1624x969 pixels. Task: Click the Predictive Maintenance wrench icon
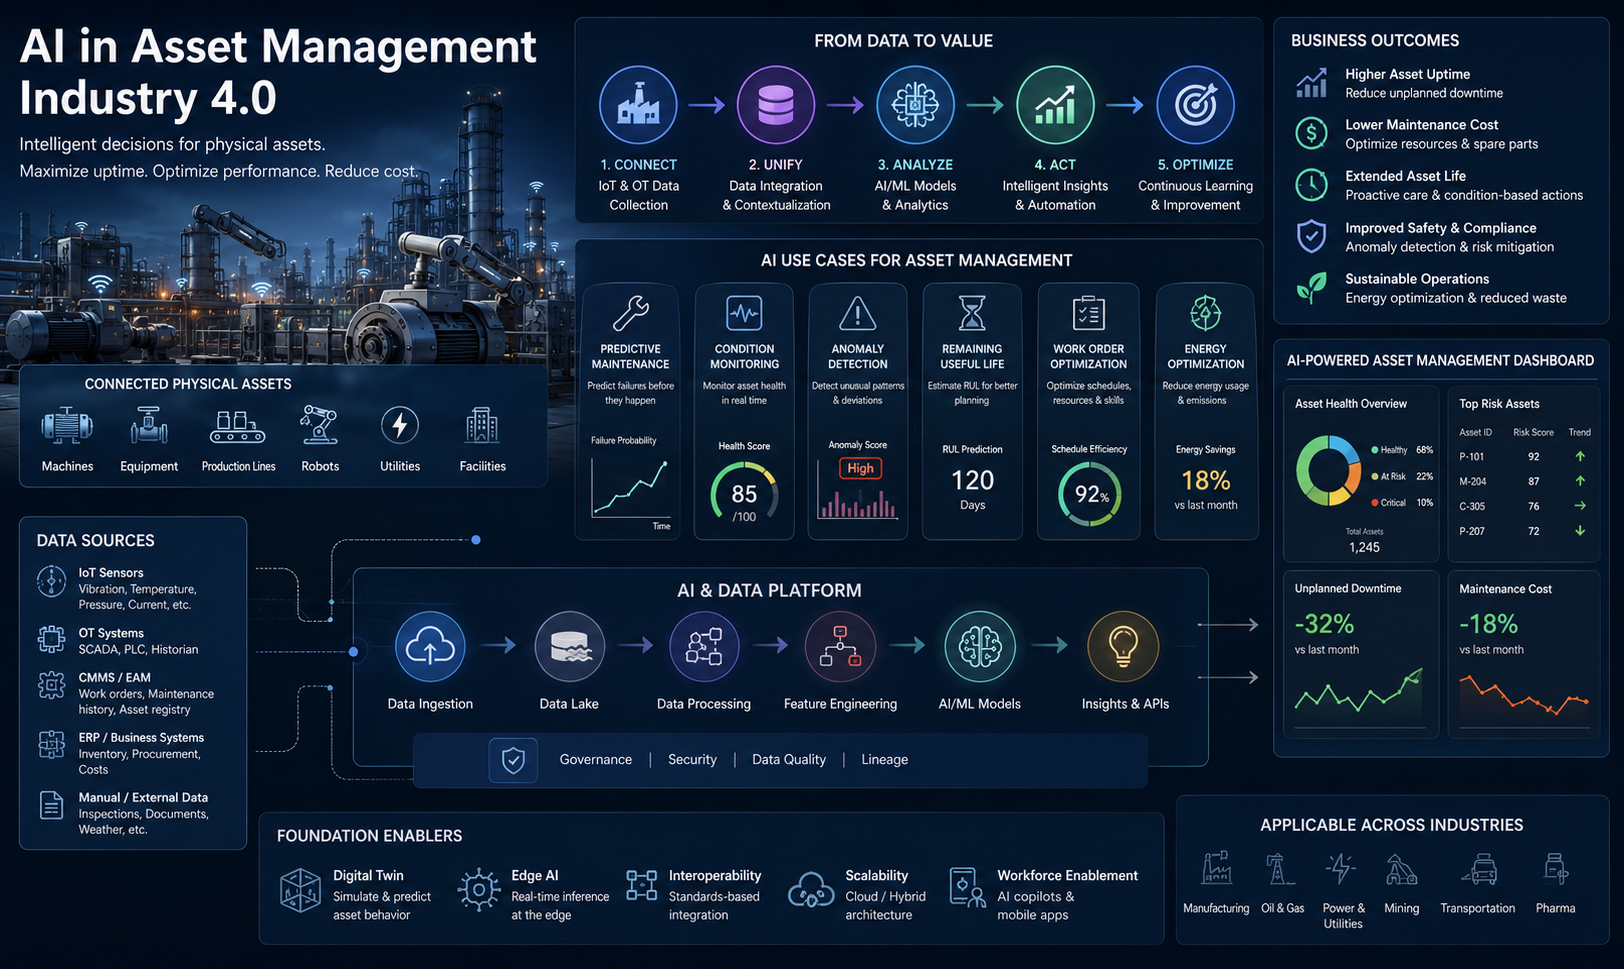coord(631,313)
